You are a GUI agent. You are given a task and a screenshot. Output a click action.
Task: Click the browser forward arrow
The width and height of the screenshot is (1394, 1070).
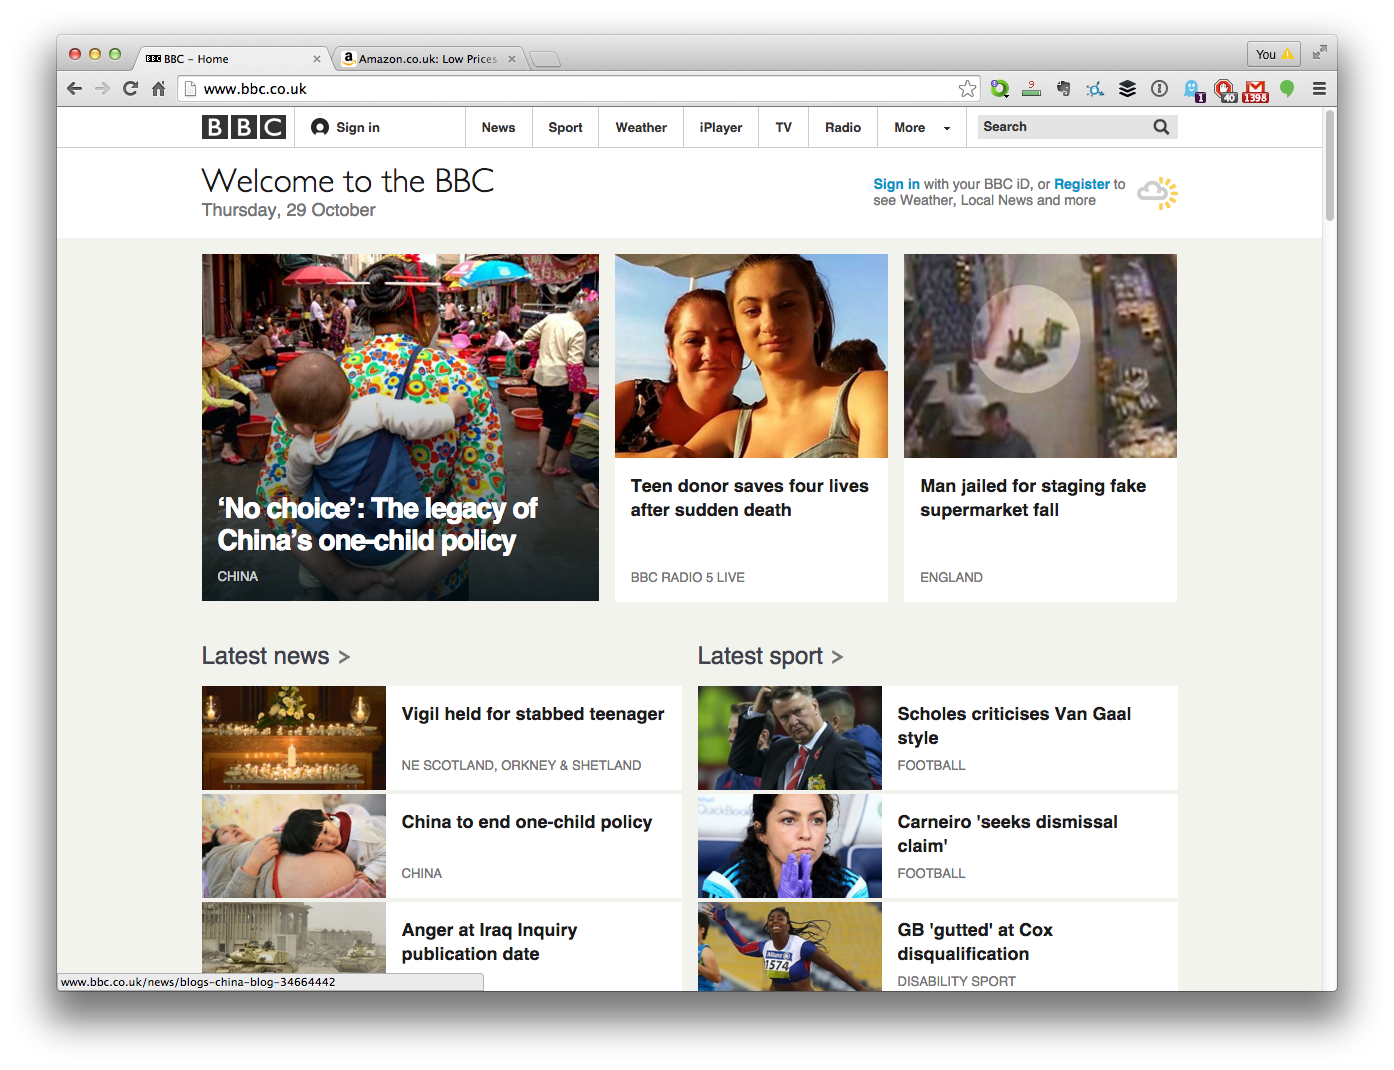coord(102,89)
